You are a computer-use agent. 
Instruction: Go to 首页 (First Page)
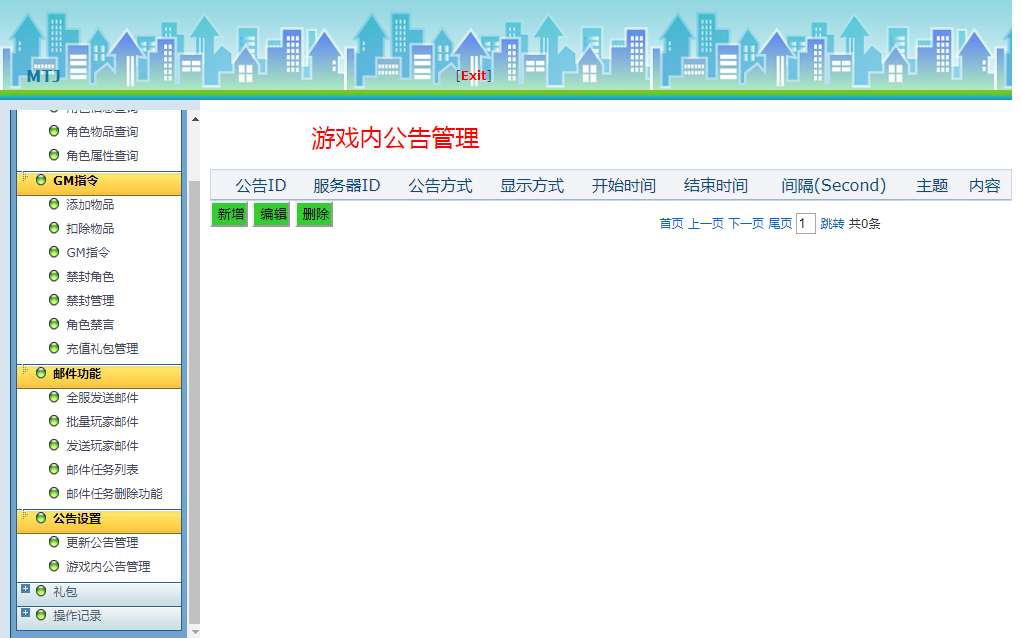tap(673, 224)
